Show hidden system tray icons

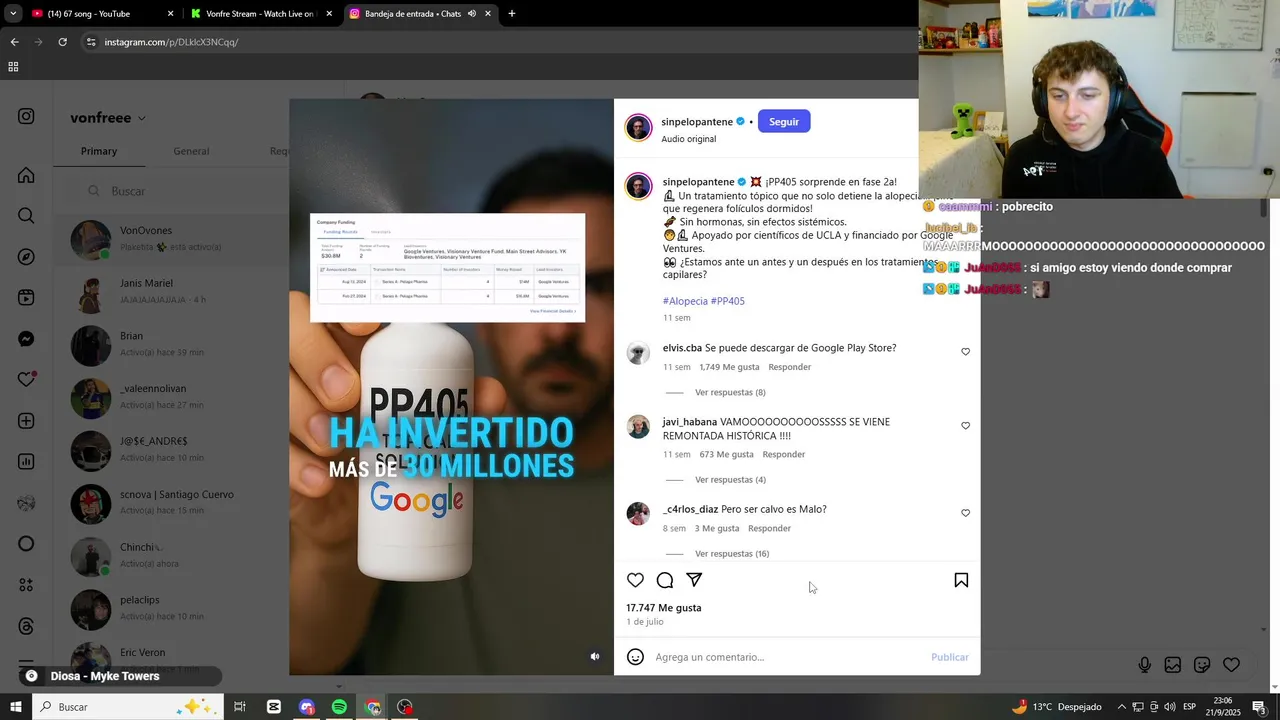[x=1121, y=707]
